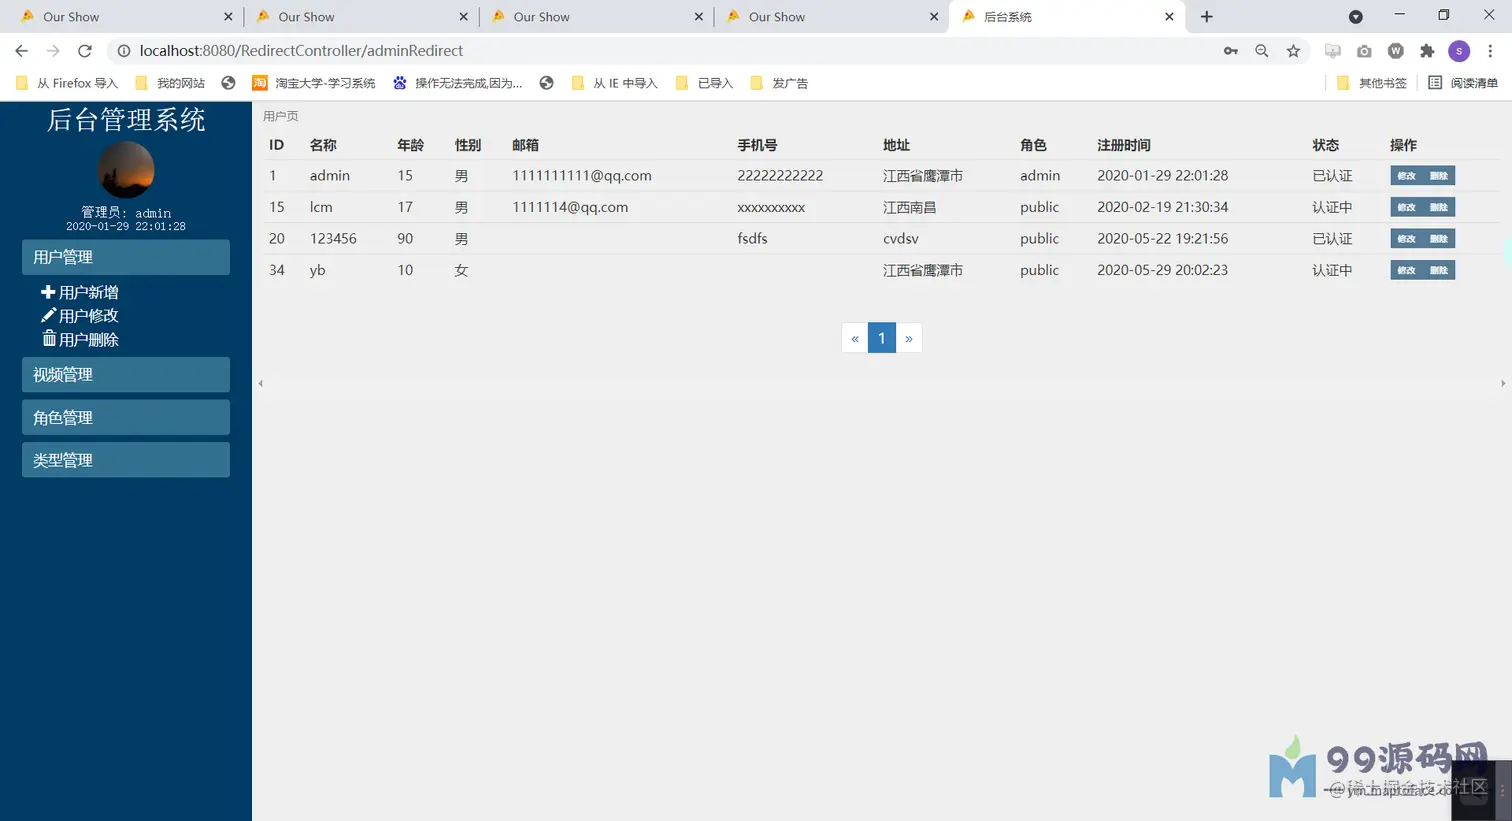Open the 类型管理 sidebar menu
1512x821 pixels.
click(126, 460)
